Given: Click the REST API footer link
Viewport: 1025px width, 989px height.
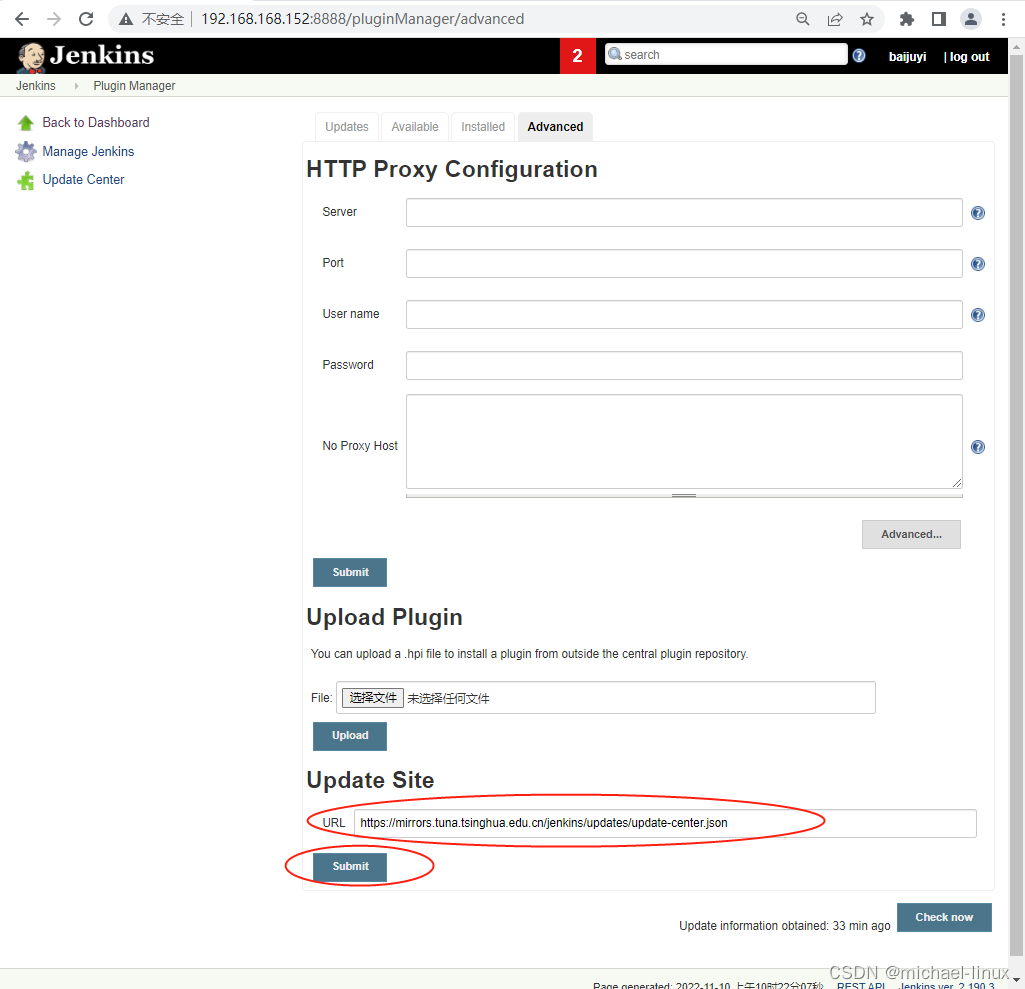Looking at the screenshot, I should [860, 984].
